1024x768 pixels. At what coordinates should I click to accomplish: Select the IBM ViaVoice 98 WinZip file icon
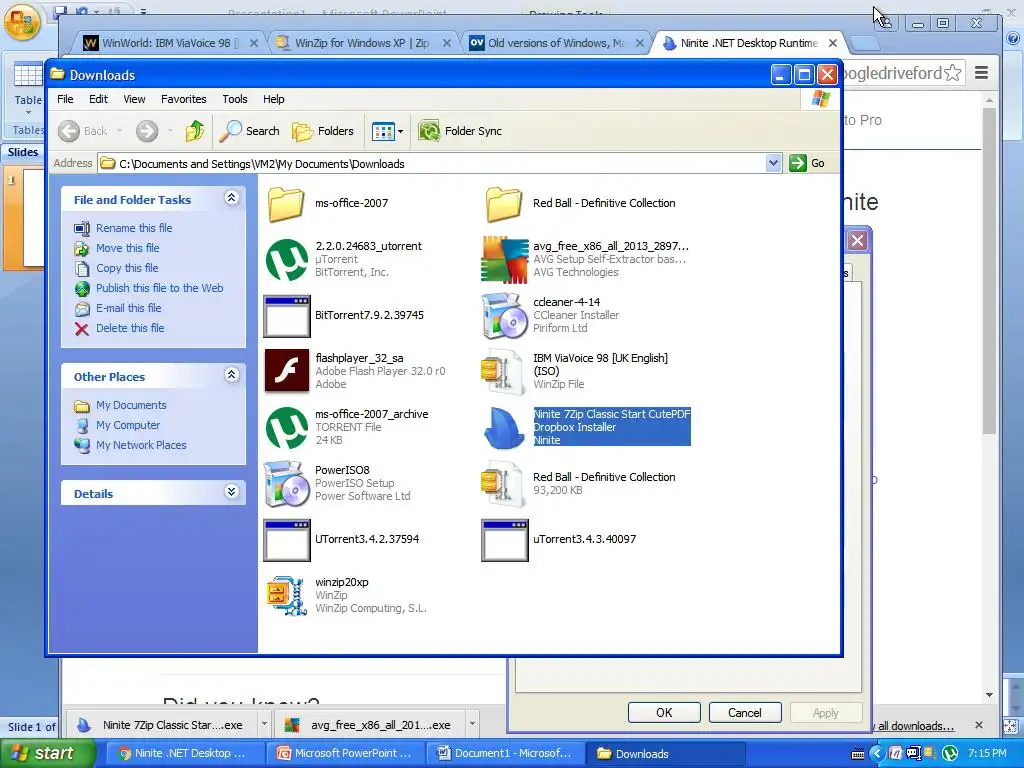(x=503, y=372)
